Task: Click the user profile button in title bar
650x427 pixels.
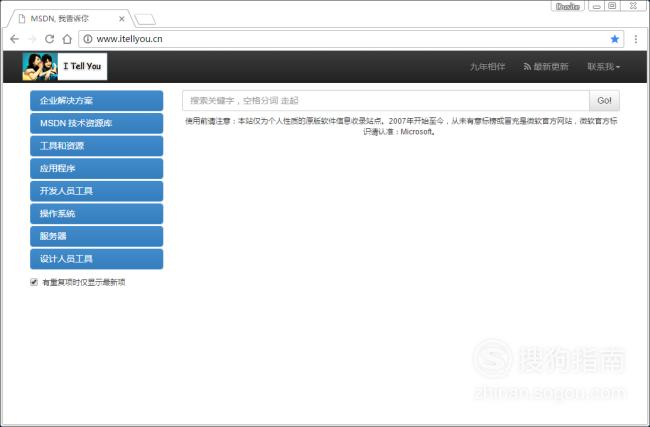Action: (x=568, y=6)
